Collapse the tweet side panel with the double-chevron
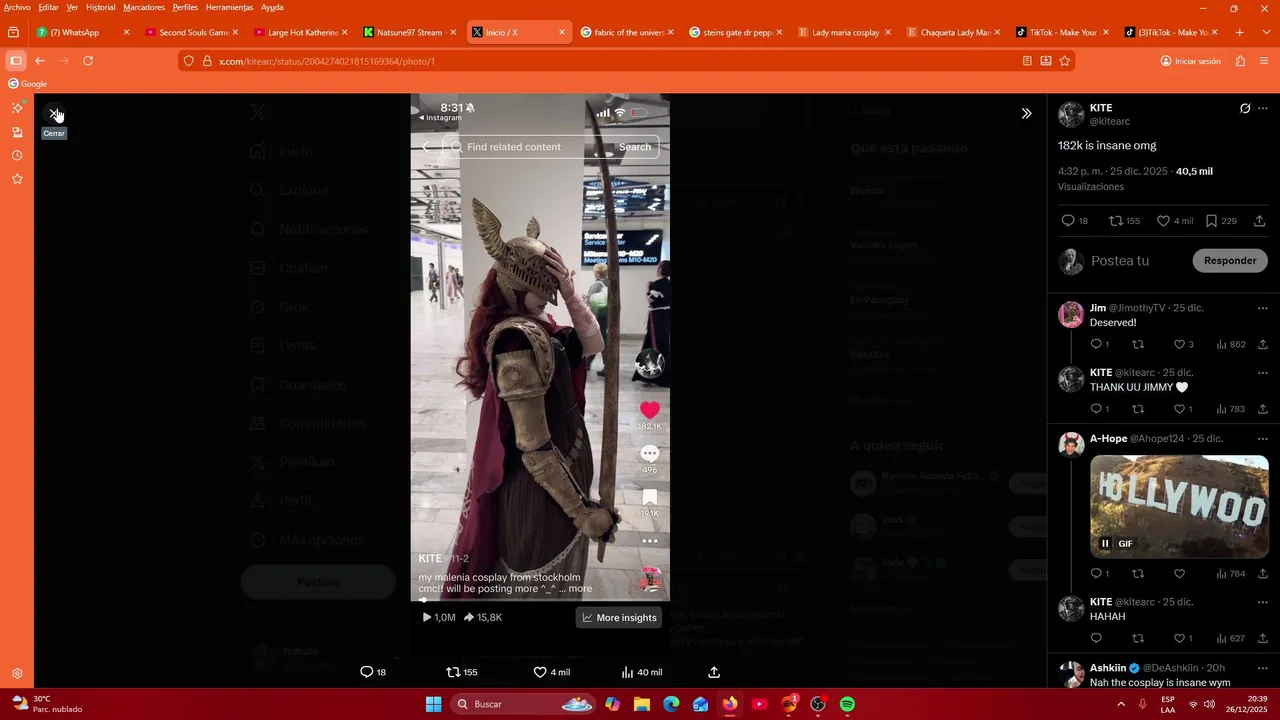Image resolution: width=1280 pixels, height=720 pixels. 1026,113
